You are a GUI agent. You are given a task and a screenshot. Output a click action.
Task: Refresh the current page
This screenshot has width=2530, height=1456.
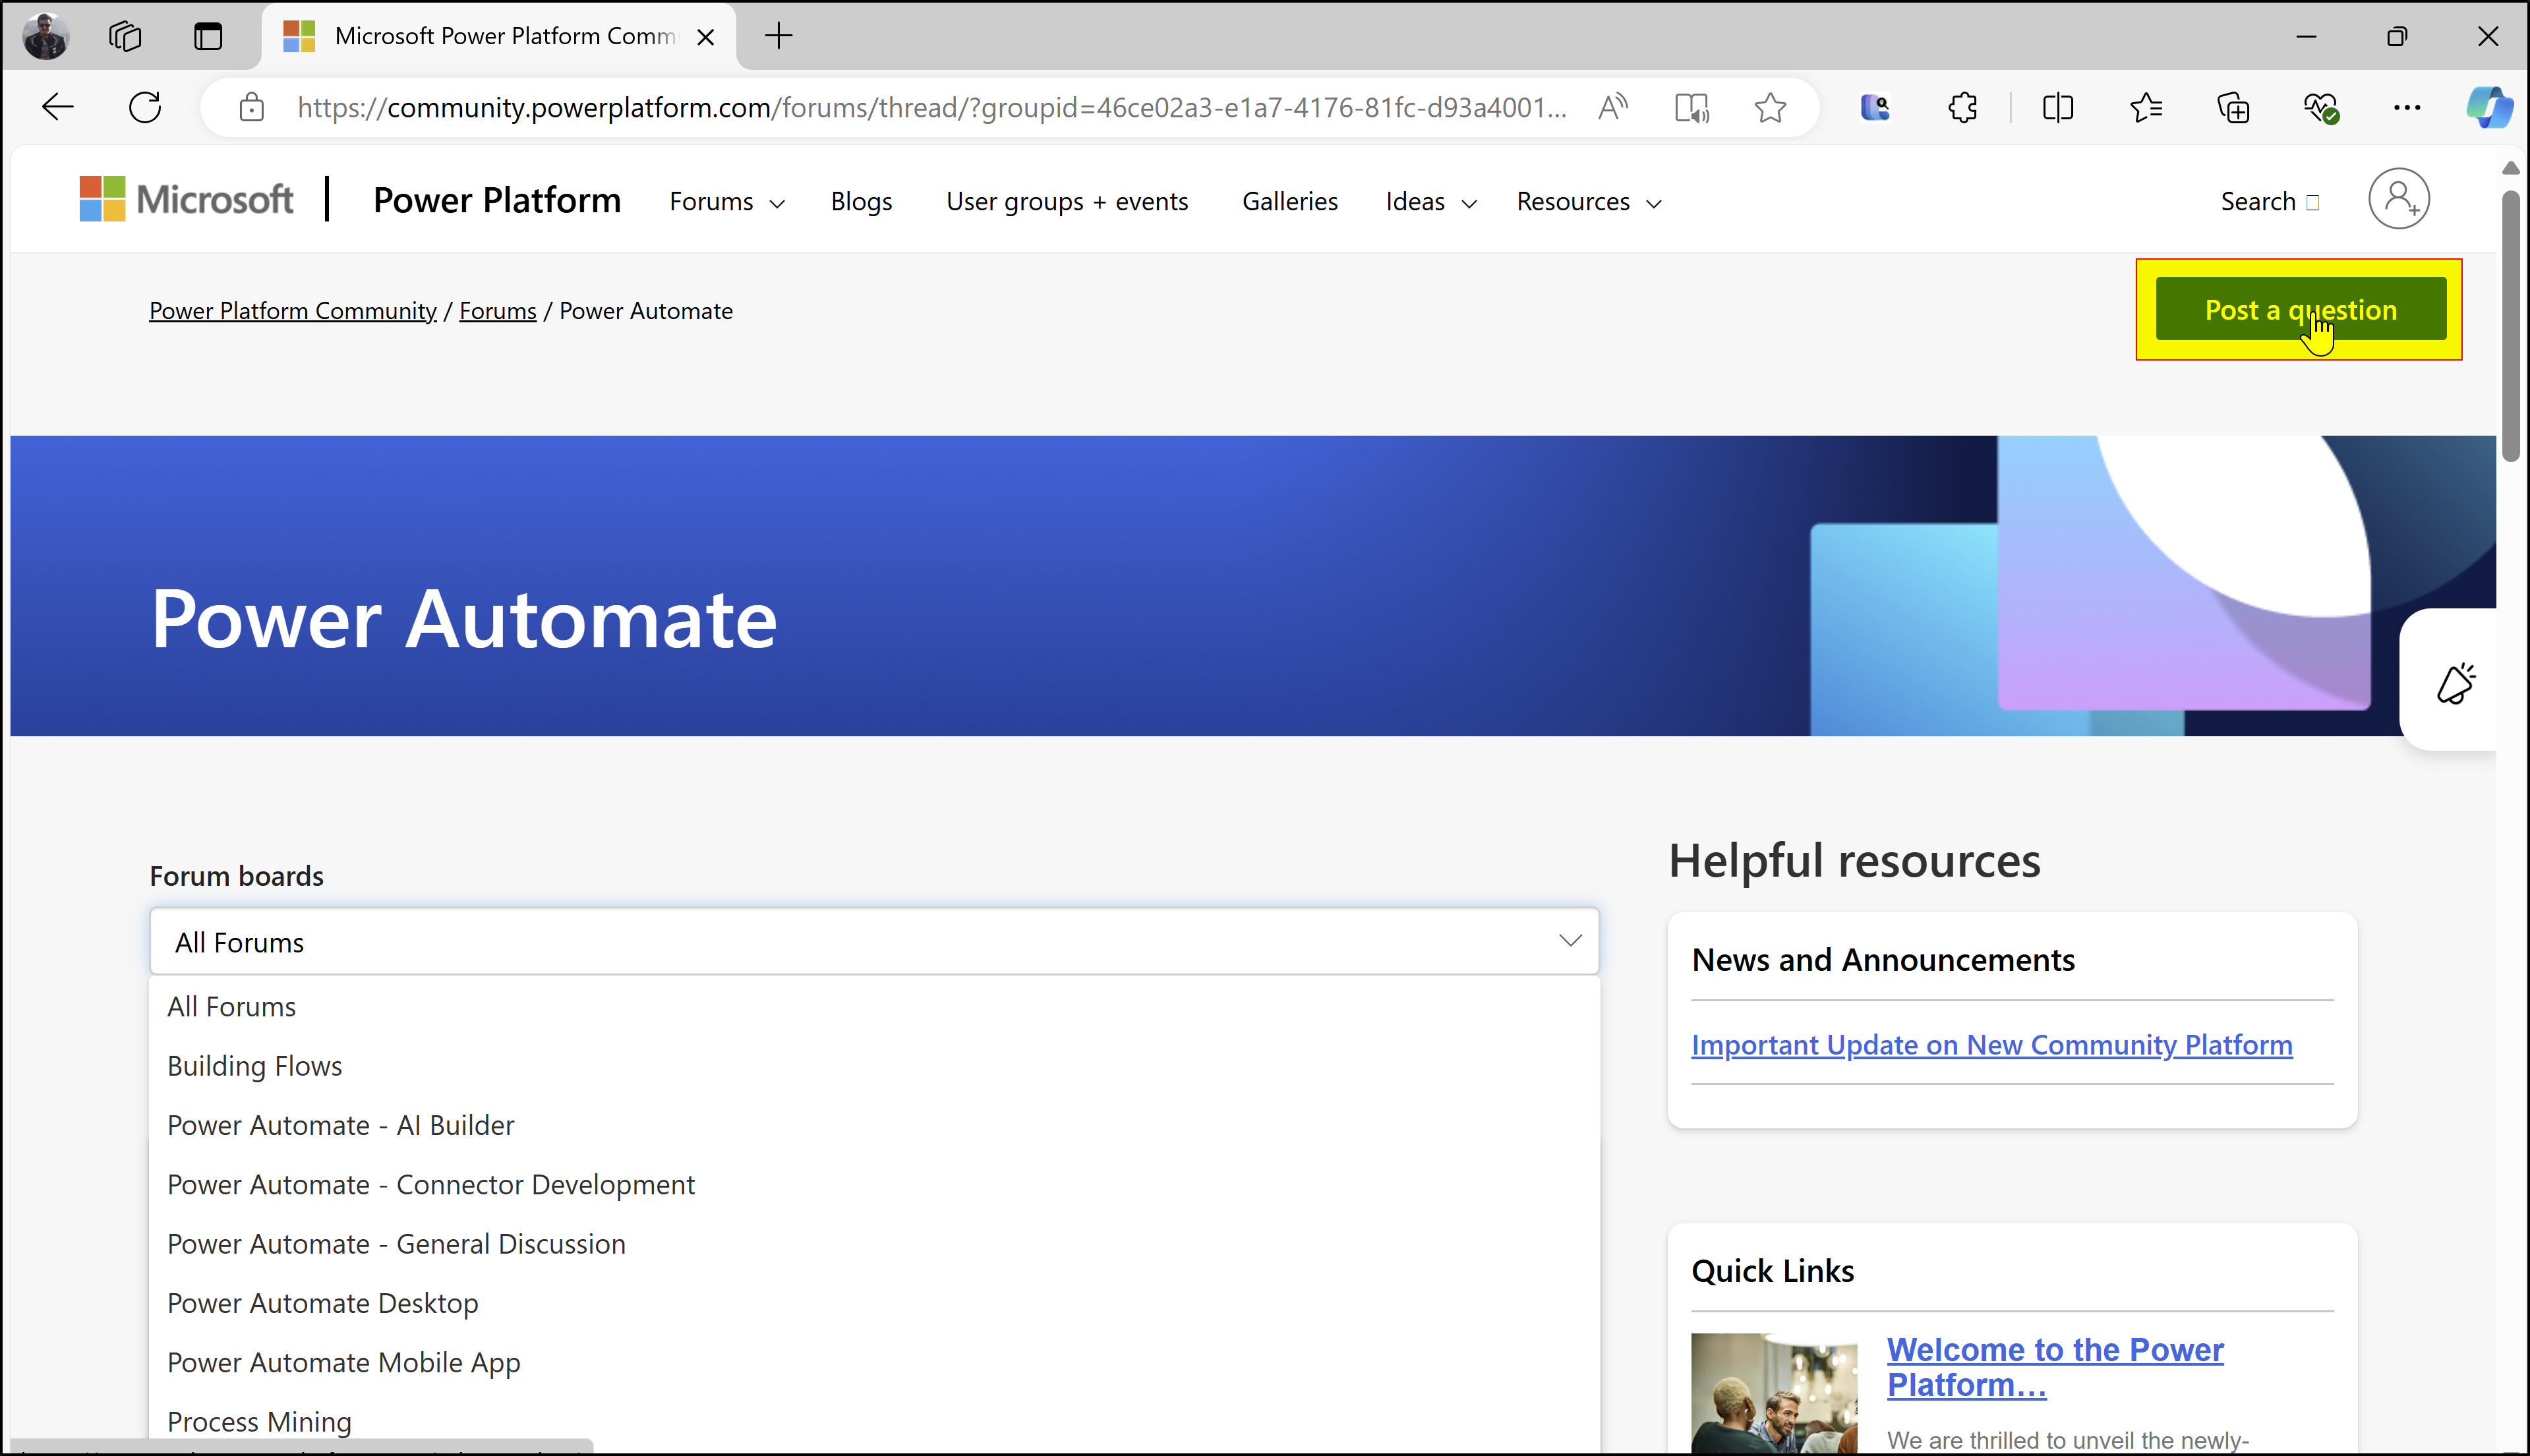tap(146, 107)
